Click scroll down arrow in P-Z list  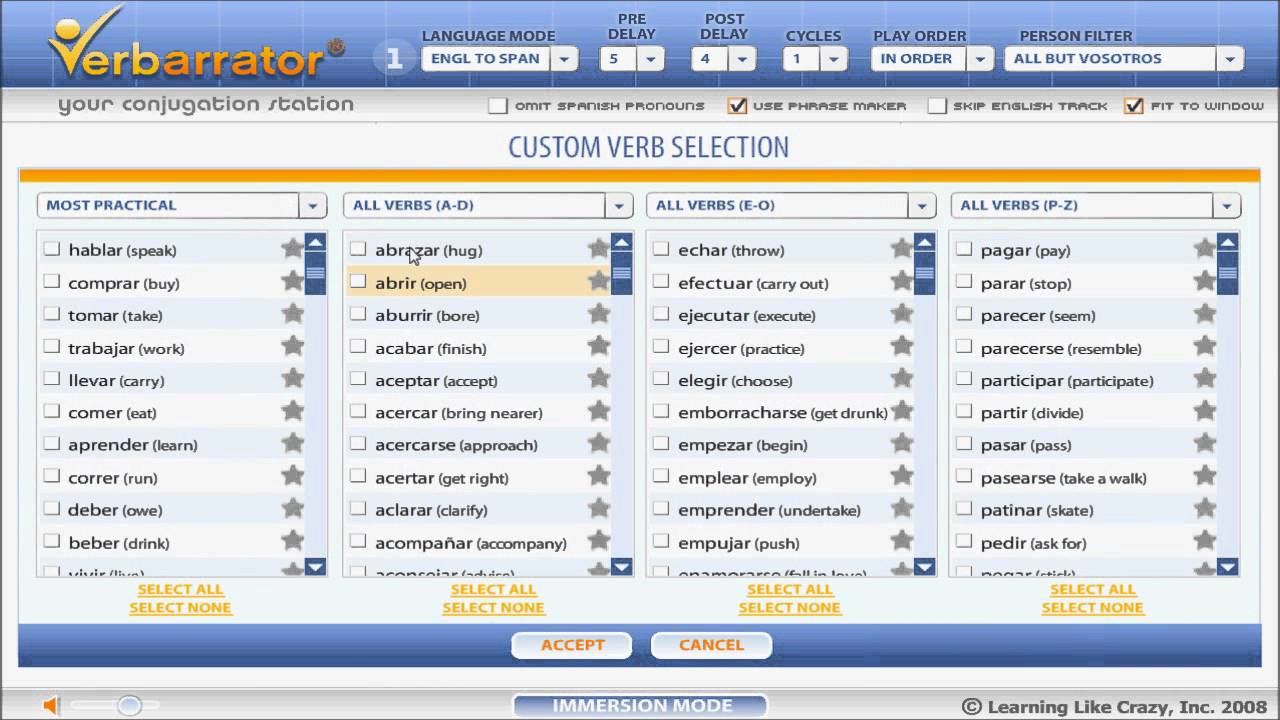click(1227, 567)
